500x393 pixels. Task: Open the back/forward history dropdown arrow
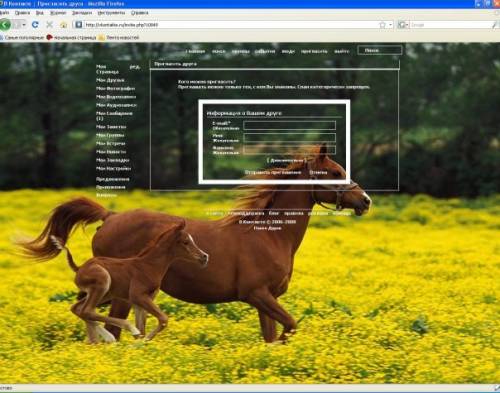(x=23, y=25)
